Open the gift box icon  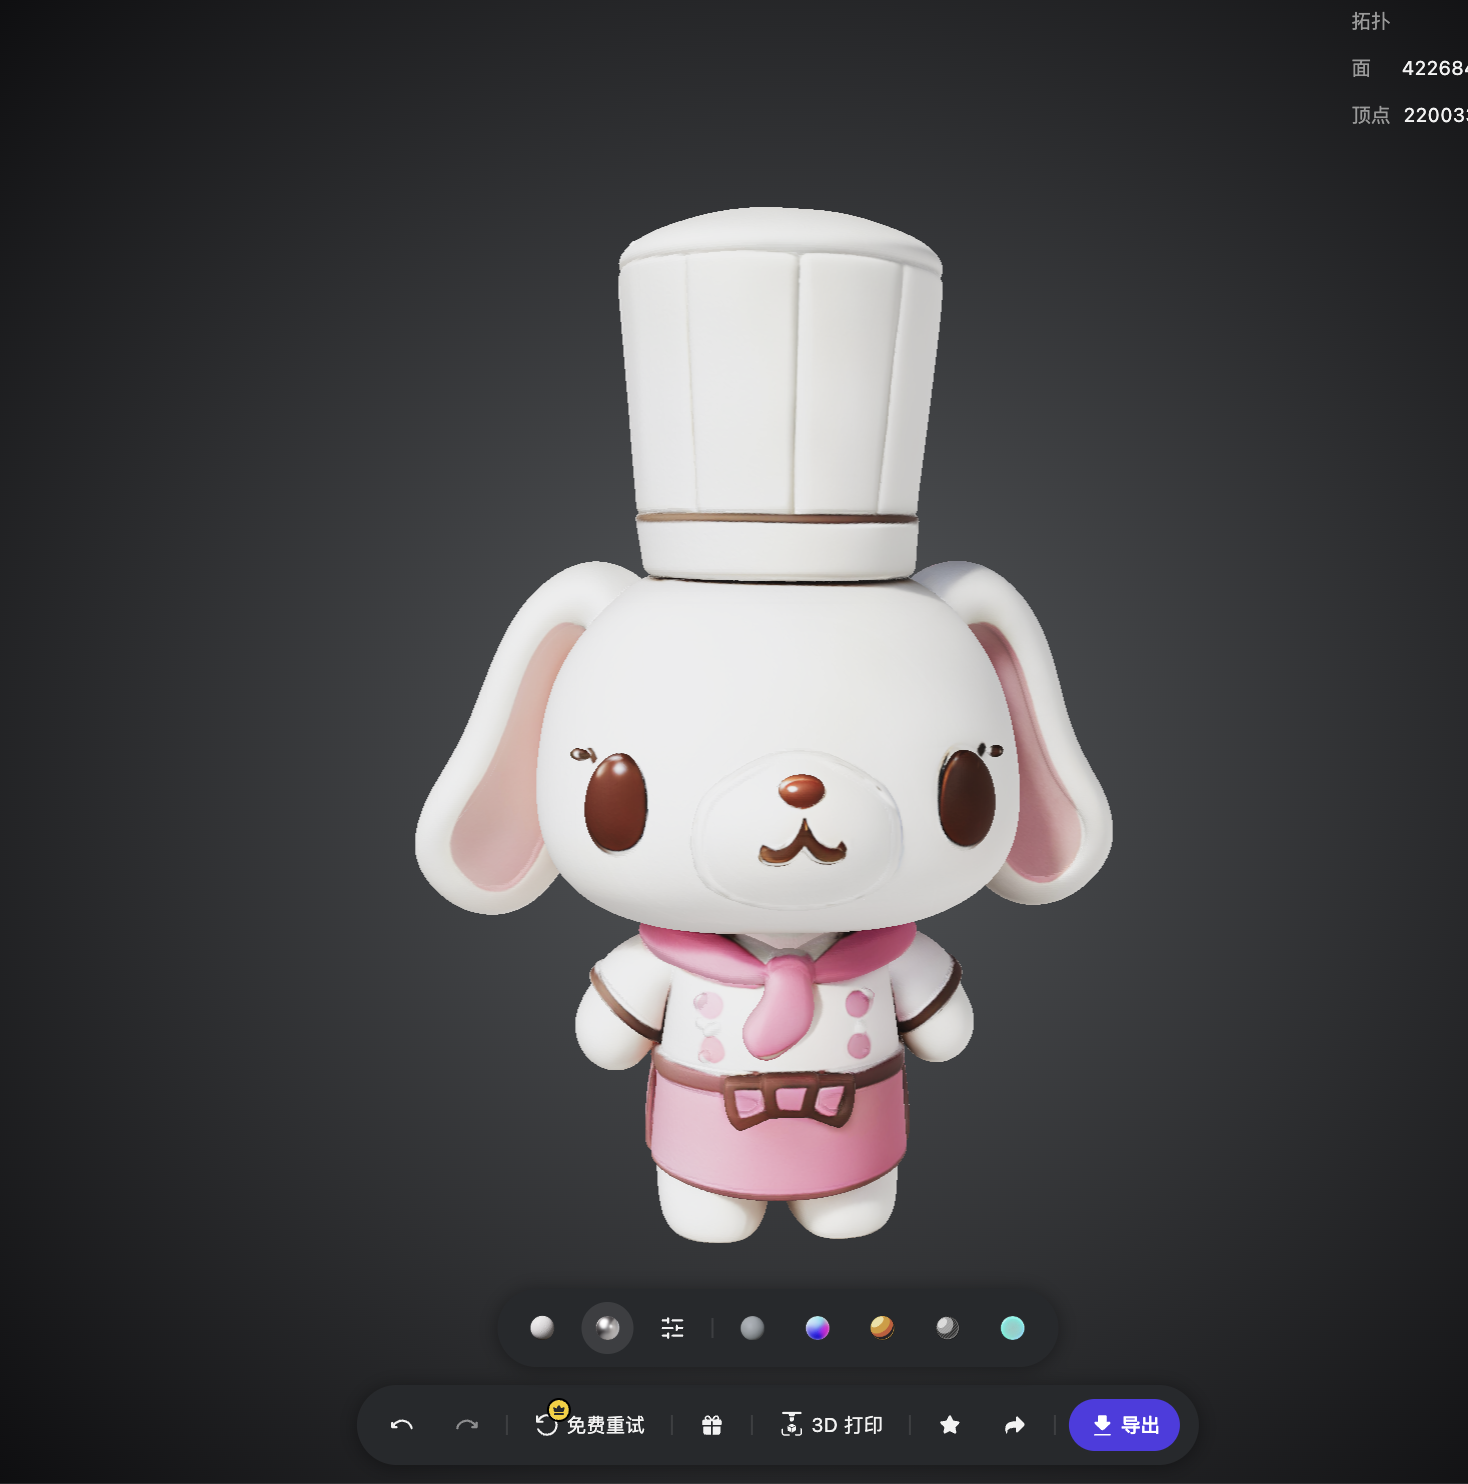click(712, 1425)
